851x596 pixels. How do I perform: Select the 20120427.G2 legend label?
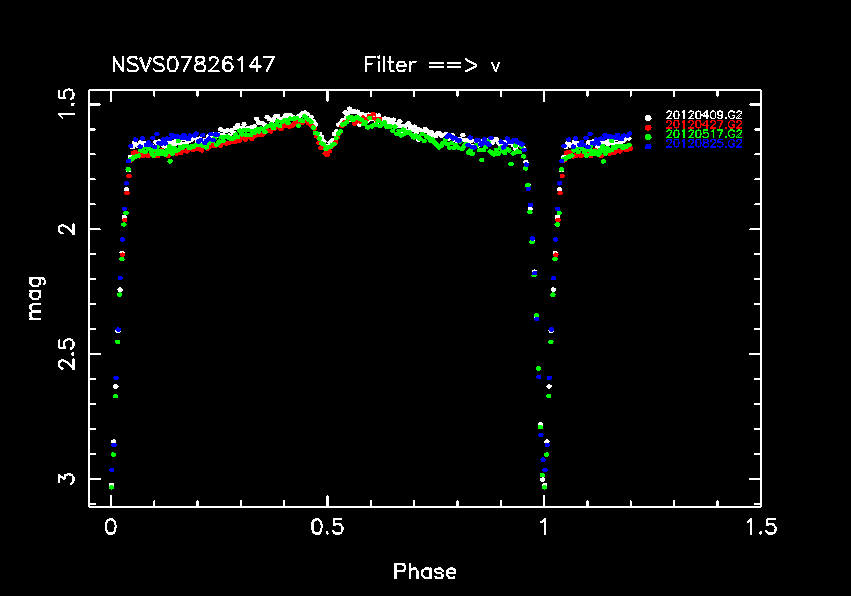pyautogui.click(x=704, y=125)
